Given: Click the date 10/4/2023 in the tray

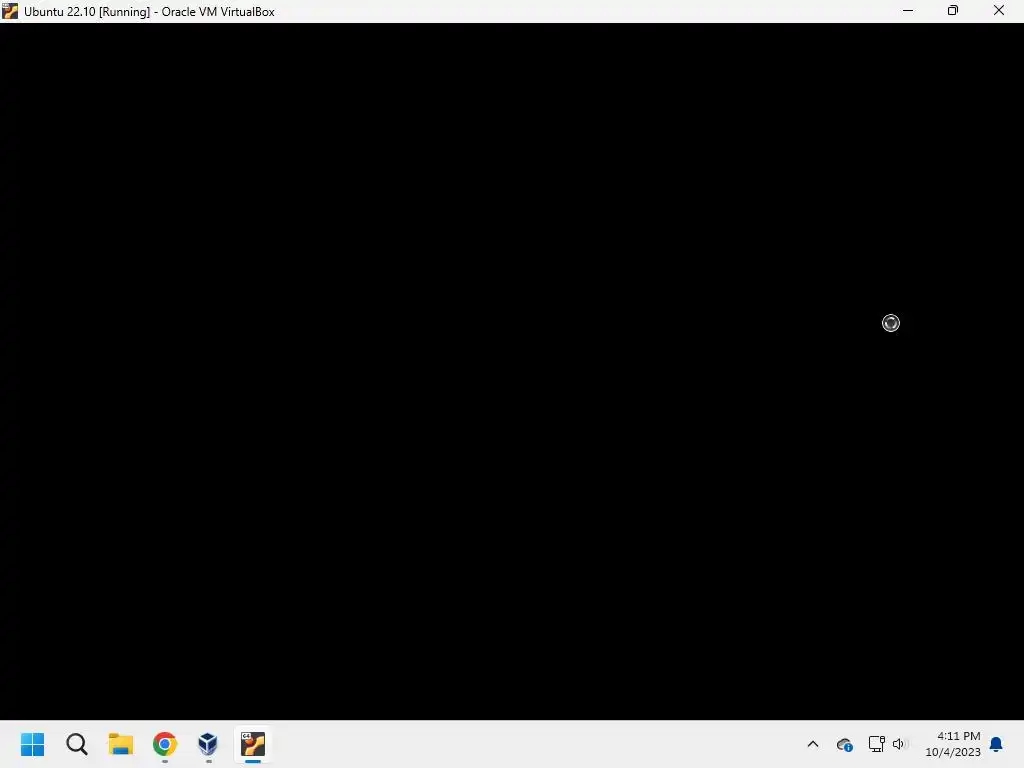Looking at the screenshot, I should [x=953, y=752].
